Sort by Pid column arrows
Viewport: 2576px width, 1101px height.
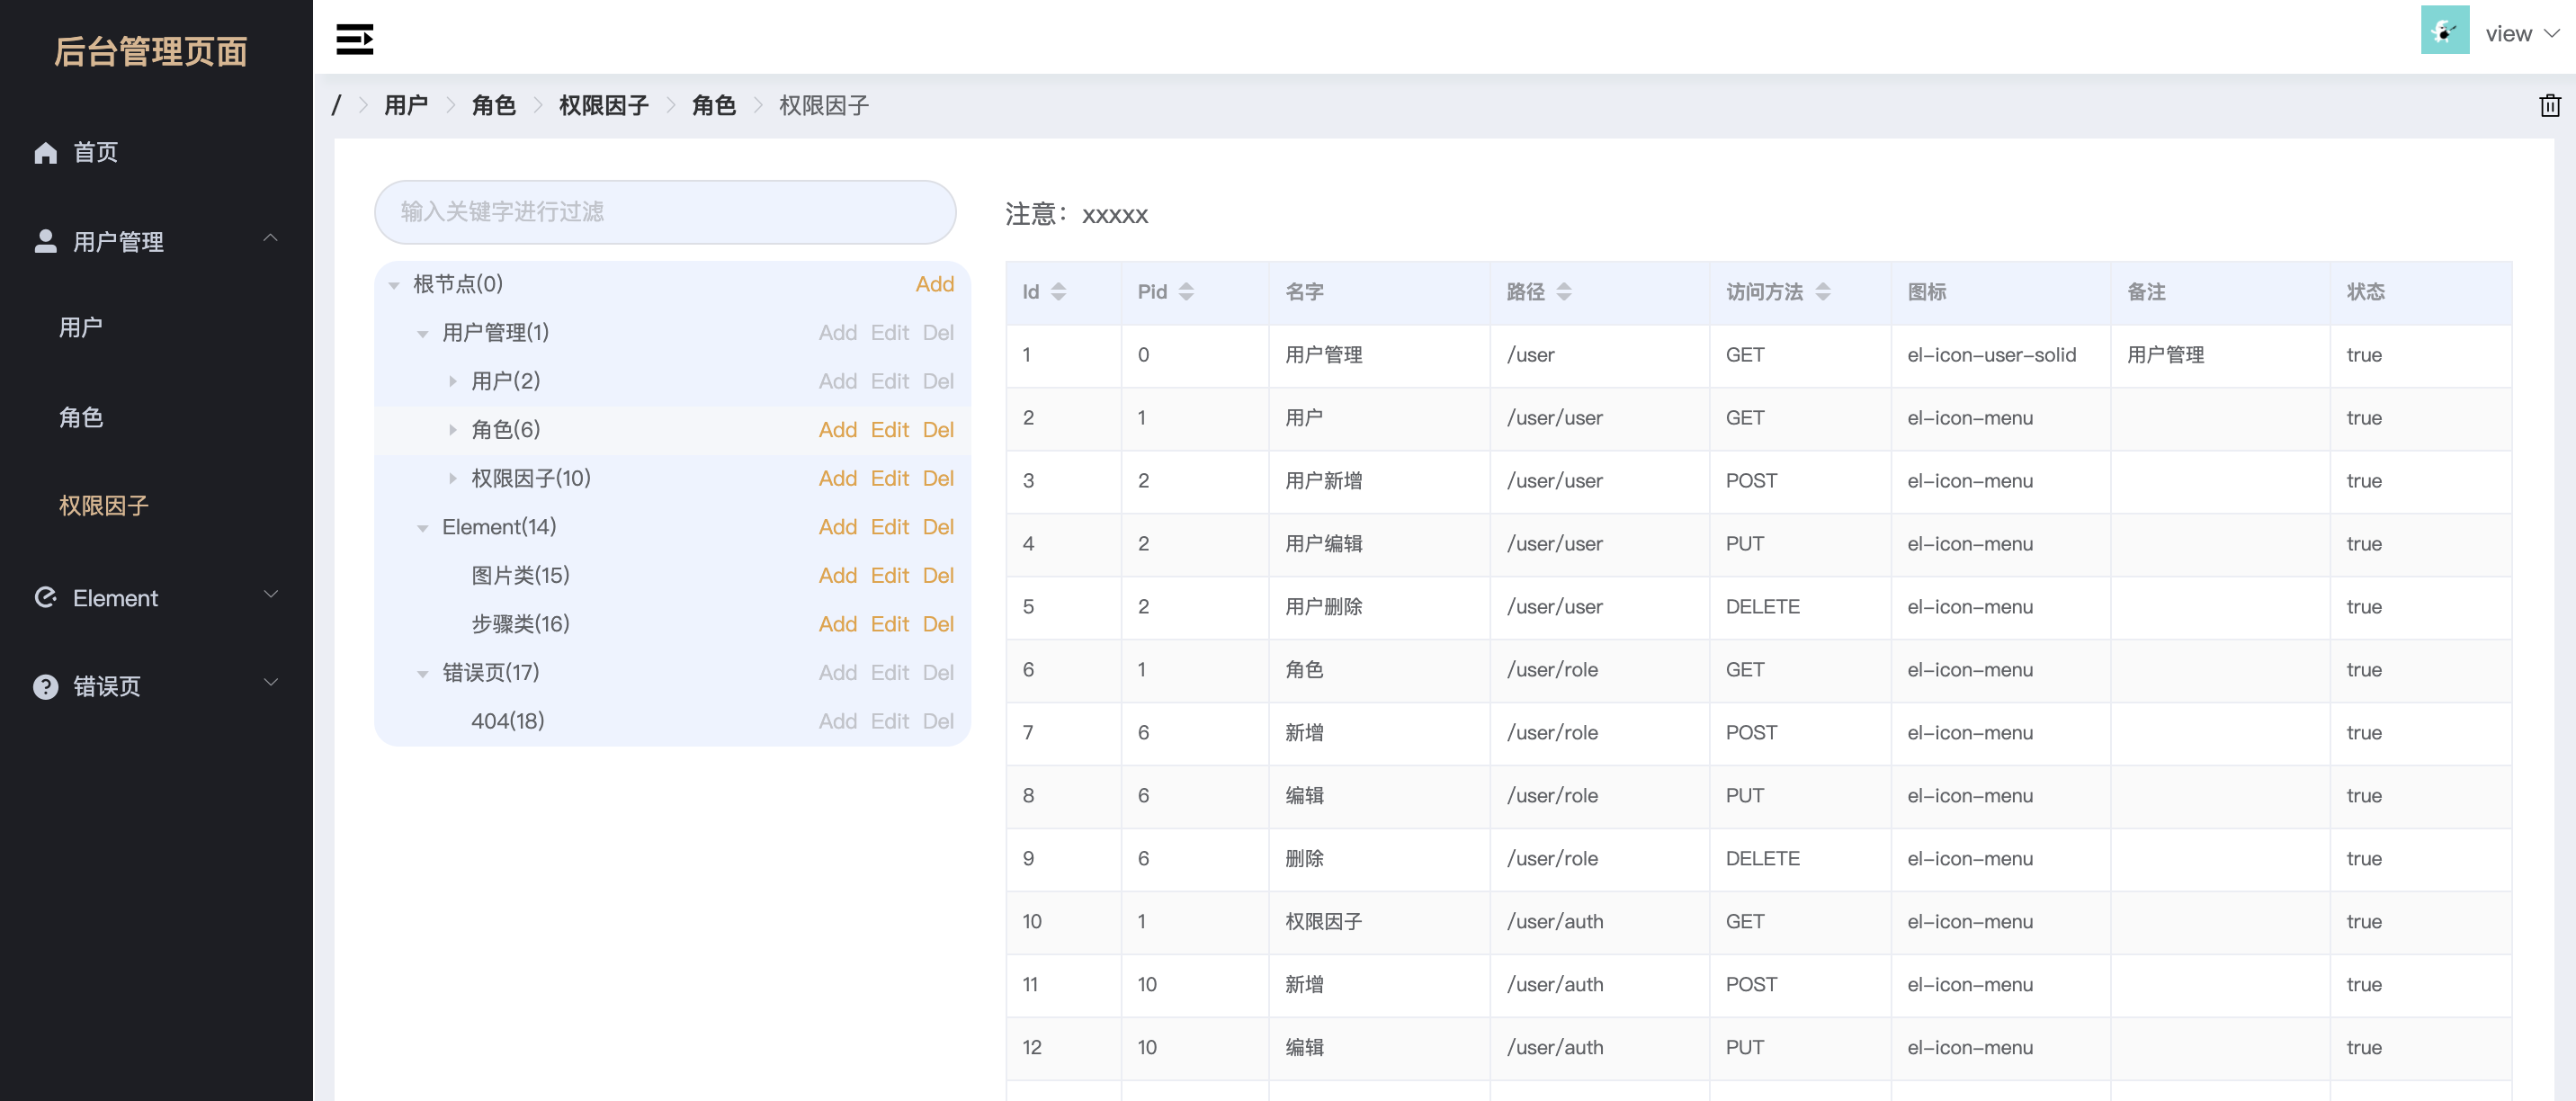coord(1186,291)
